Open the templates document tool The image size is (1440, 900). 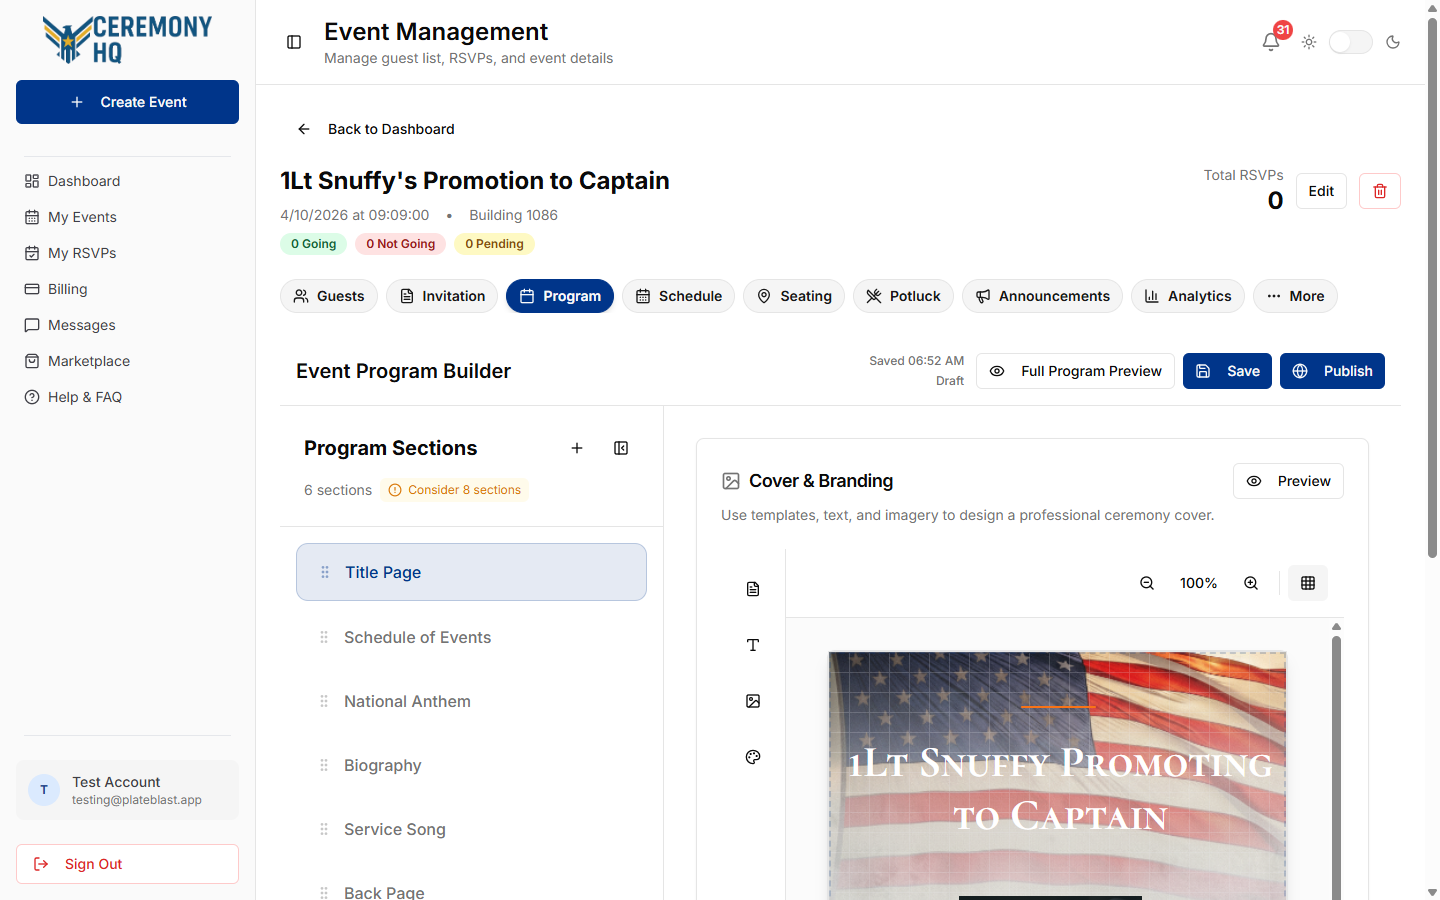753,589
